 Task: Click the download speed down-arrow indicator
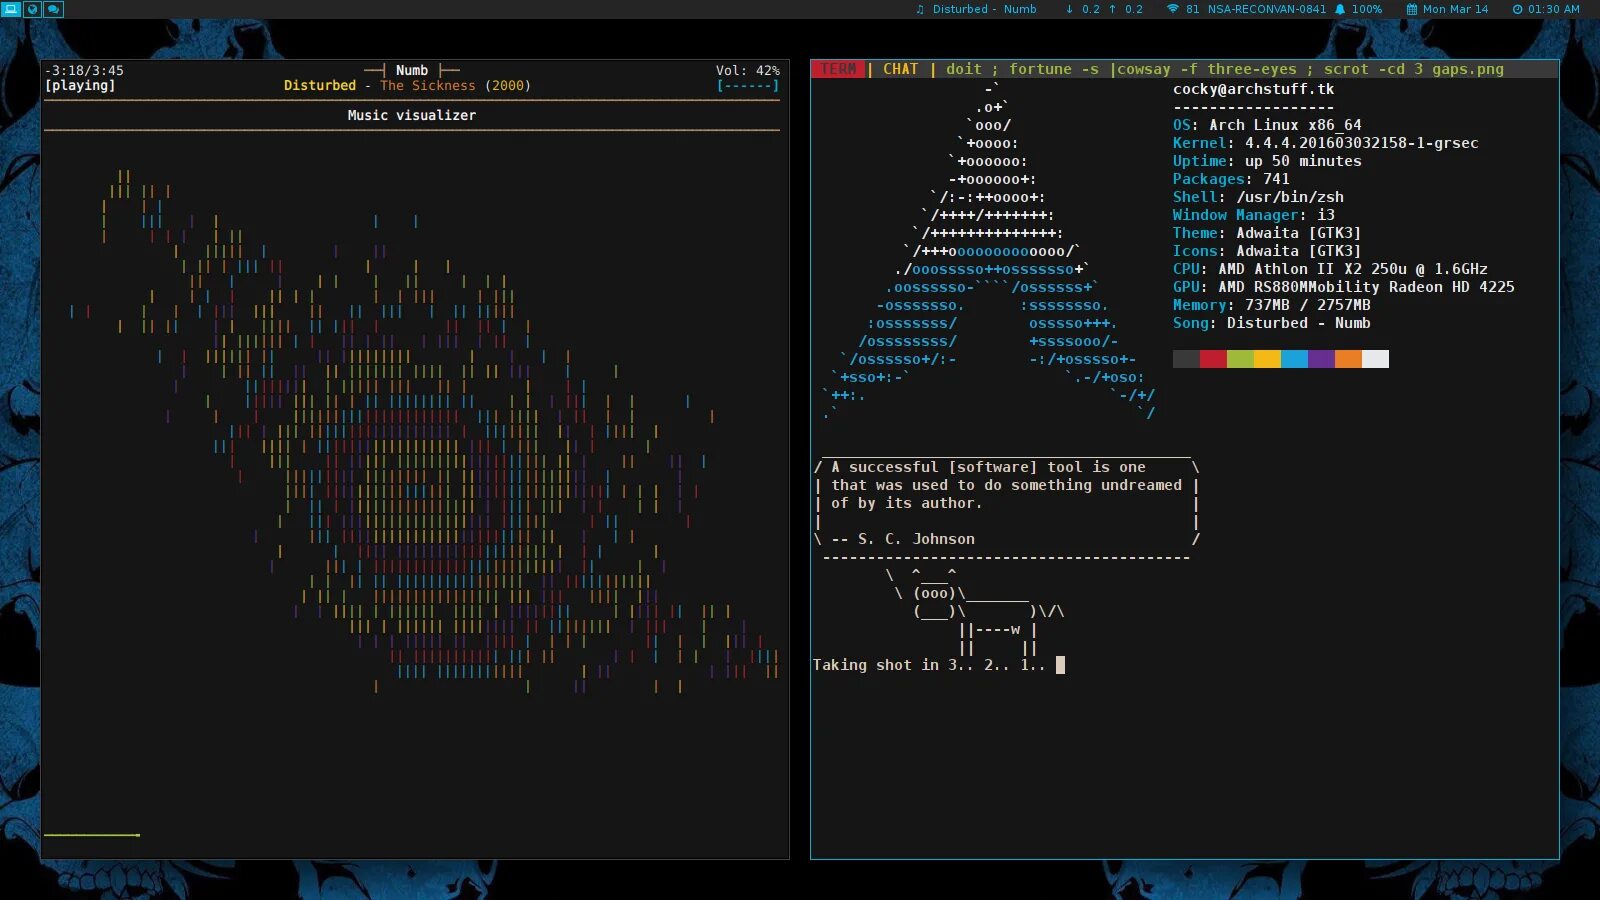click(x=1069, y=9)
